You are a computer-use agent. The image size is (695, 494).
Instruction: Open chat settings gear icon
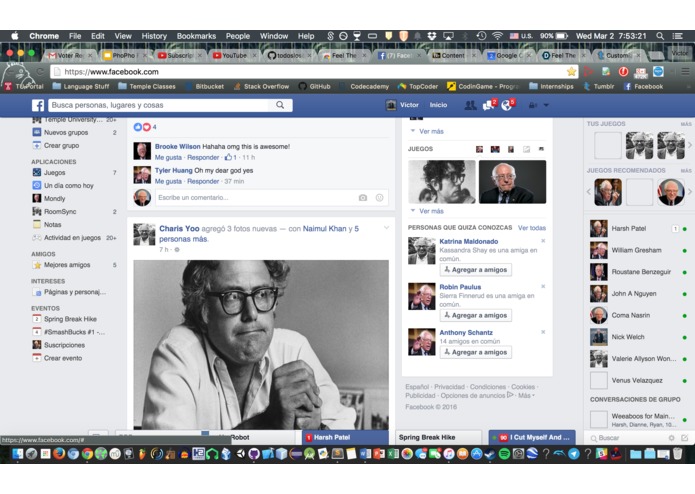(x=672, y=438)
